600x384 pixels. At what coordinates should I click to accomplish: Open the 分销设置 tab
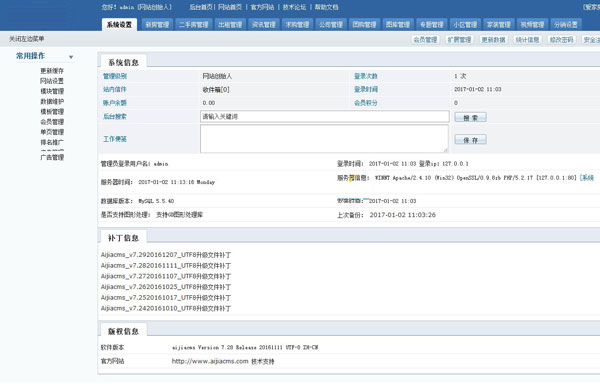click(566, 24)
